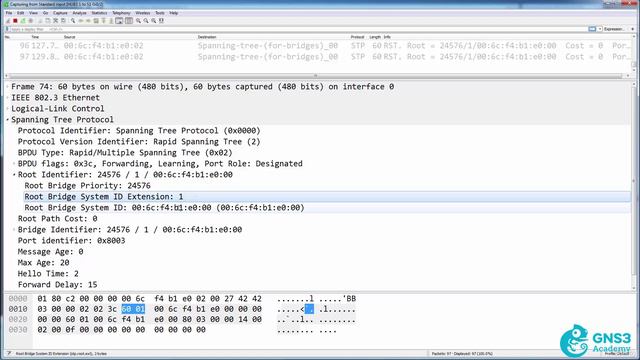The width and height of the screenshot is (640, 360).
Task: Save this capture file icon
Action: [48, 20]
